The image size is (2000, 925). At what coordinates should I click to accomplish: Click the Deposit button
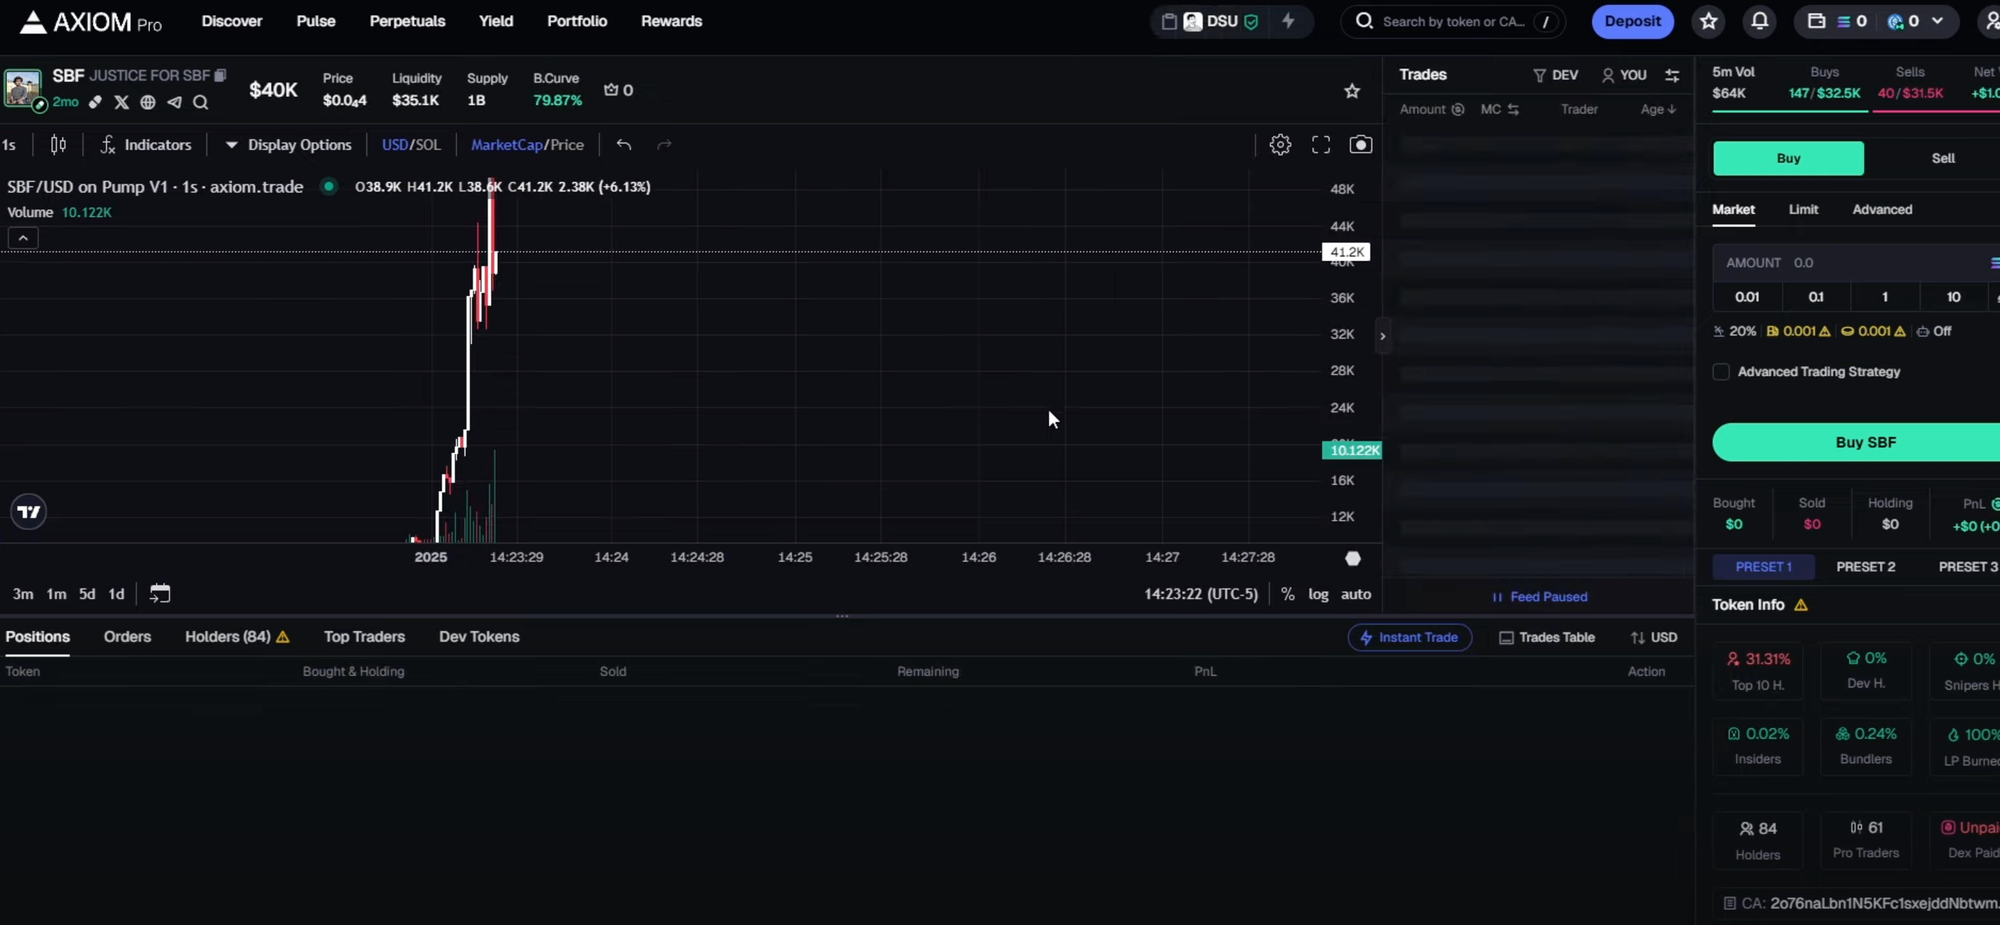click(1632, 21)
